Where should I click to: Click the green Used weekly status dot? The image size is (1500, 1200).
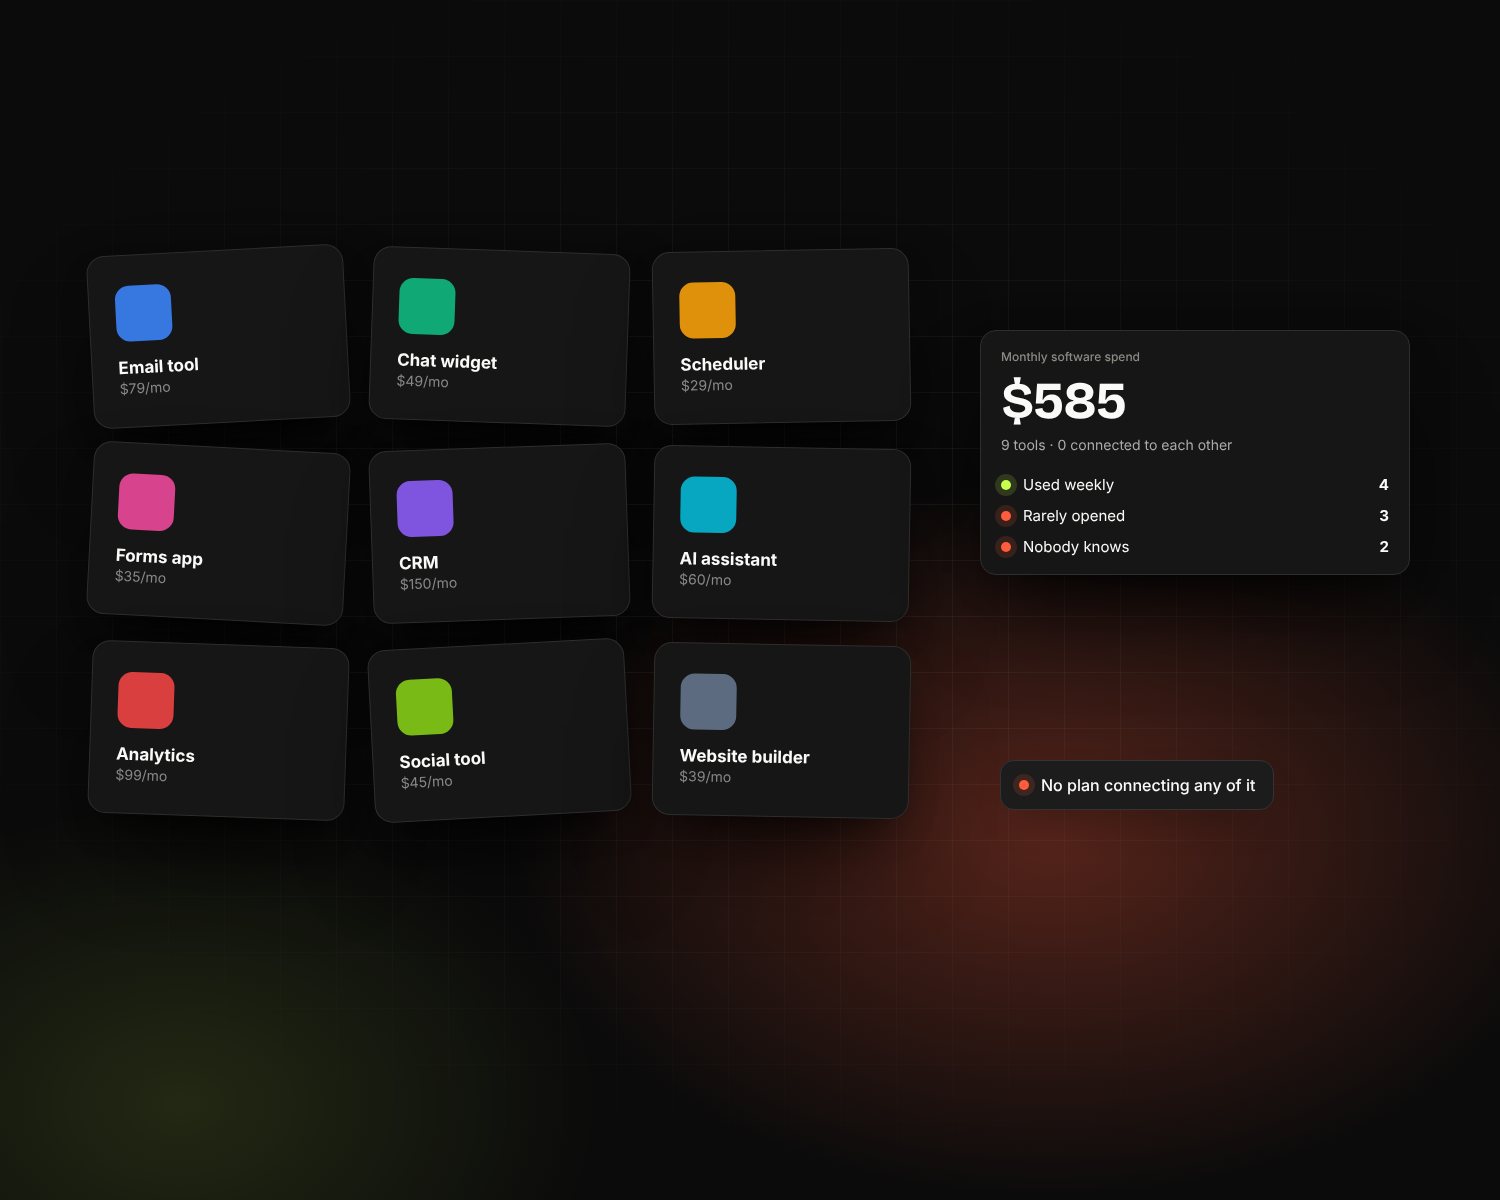tap(1006, 485)
